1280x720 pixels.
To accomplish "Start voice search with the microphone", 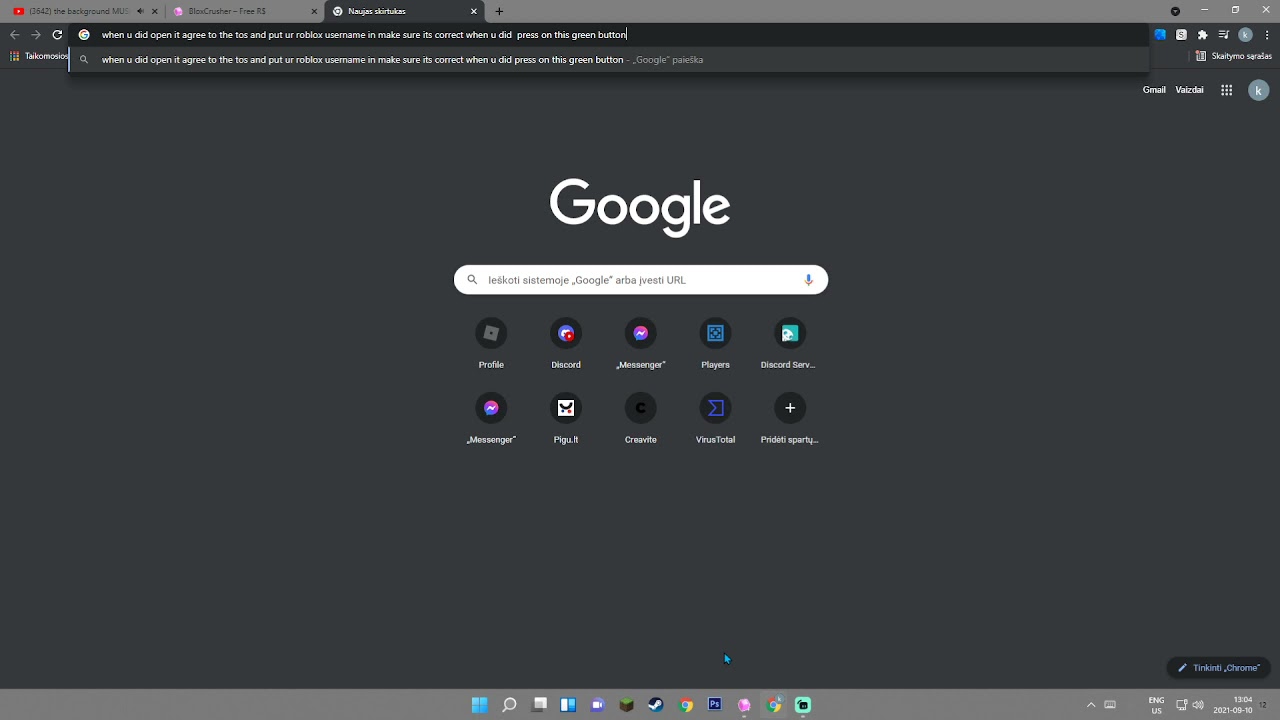I will 808,280.
